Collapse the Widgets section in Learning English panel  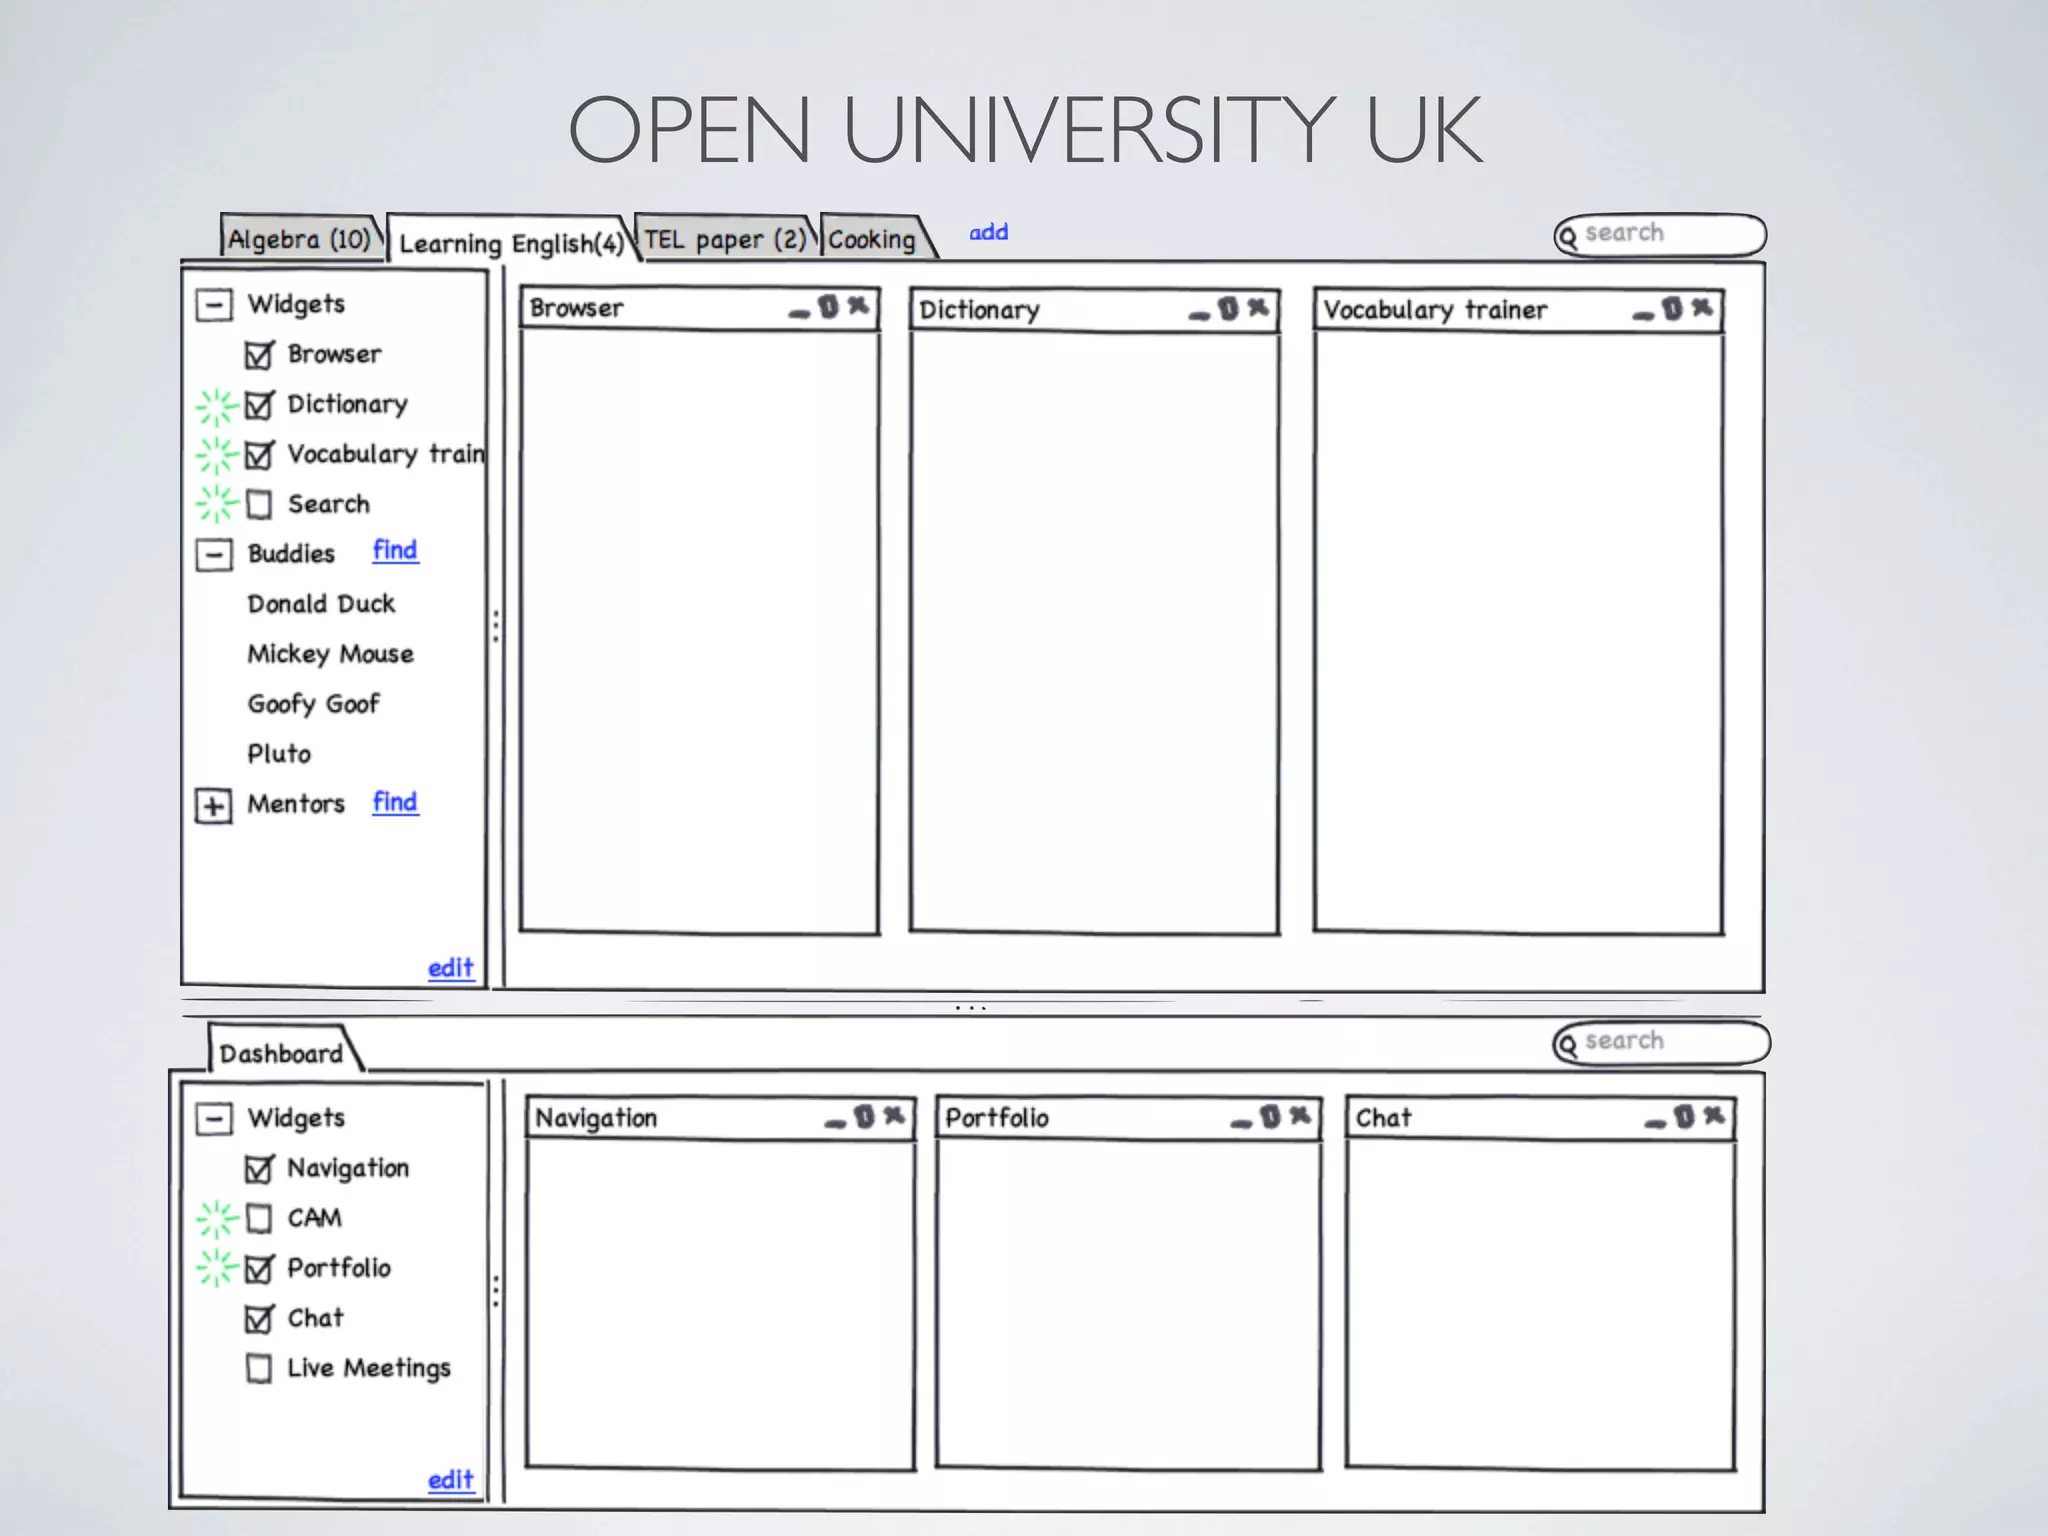coord(214,305)
